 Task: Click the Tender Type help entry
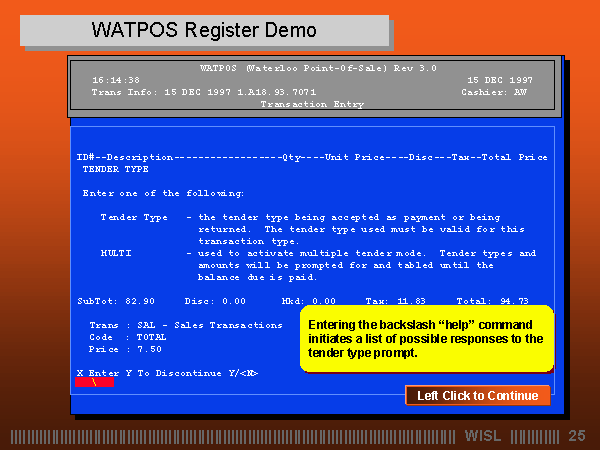134,217
